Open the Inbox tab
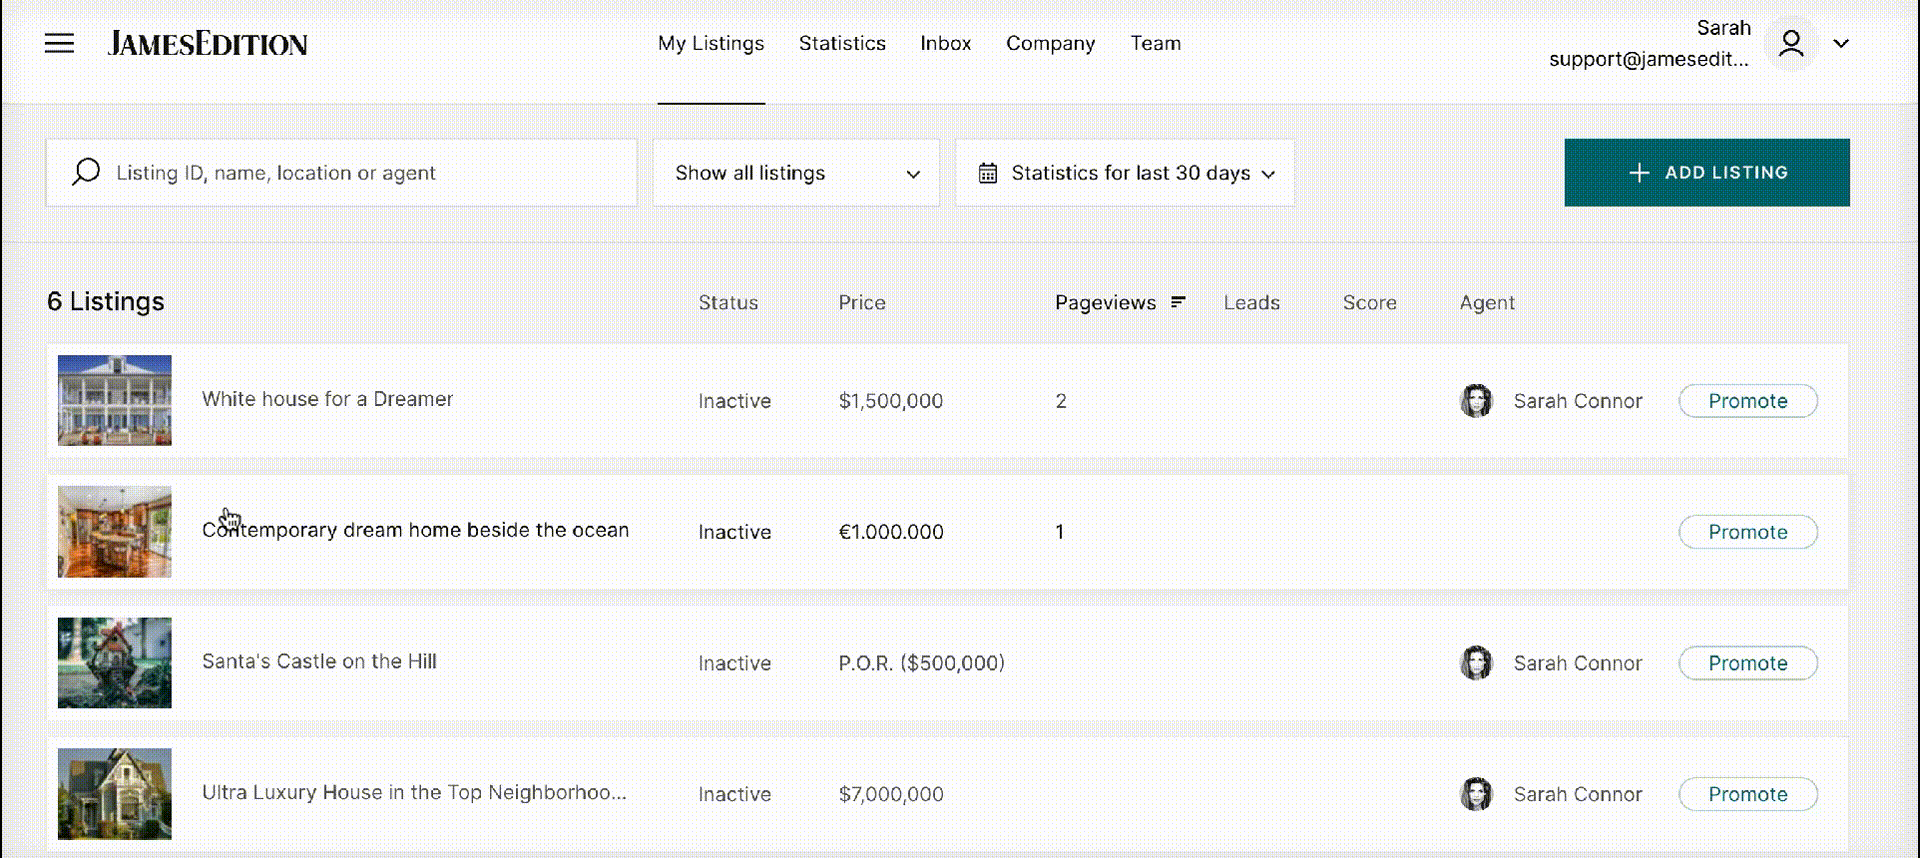 (x=946, y=43)
